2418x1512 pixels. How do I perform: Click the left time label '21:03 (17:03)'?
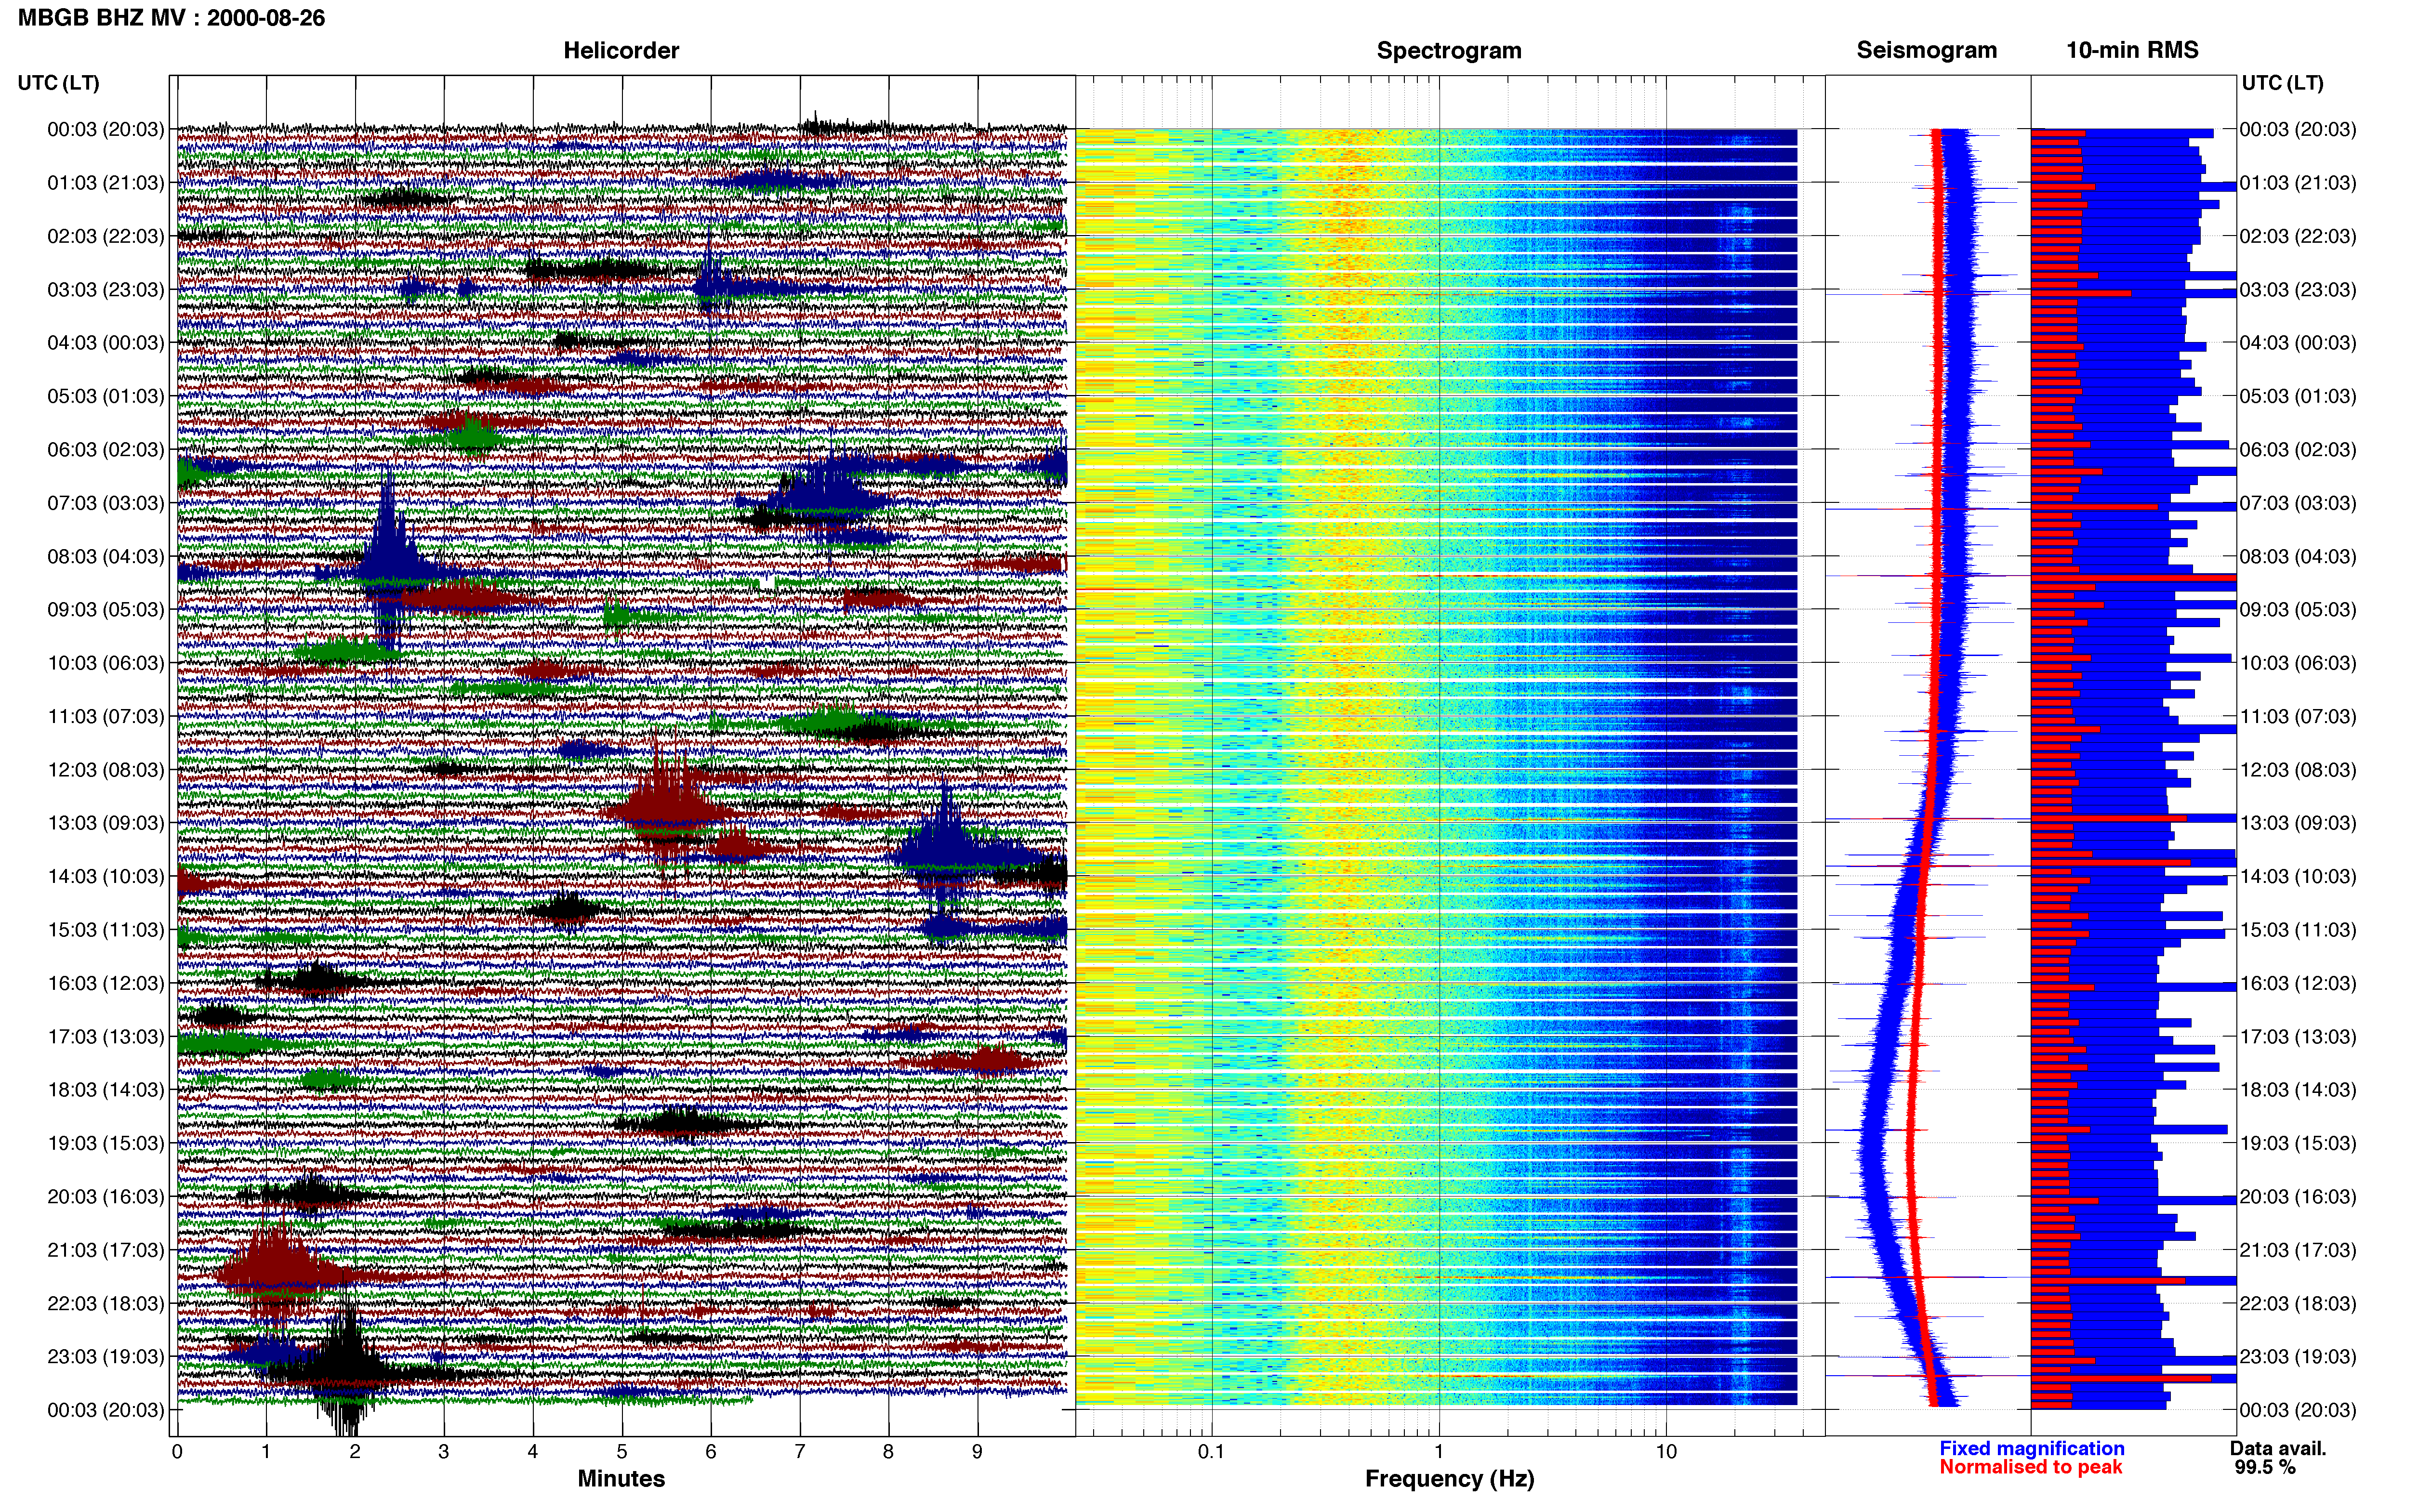(x=105, y=1250)
